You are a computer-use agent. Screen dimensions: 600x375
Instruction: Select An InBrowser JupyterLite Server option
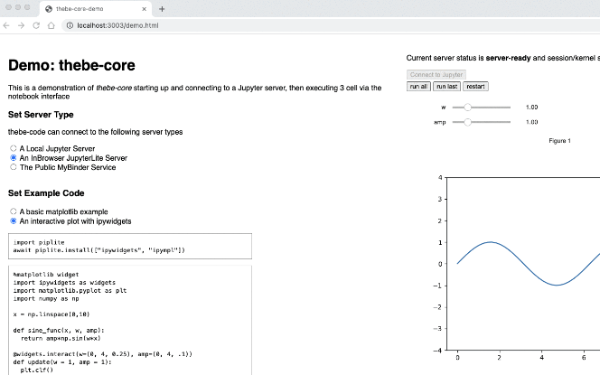click(x=13, y=158)
